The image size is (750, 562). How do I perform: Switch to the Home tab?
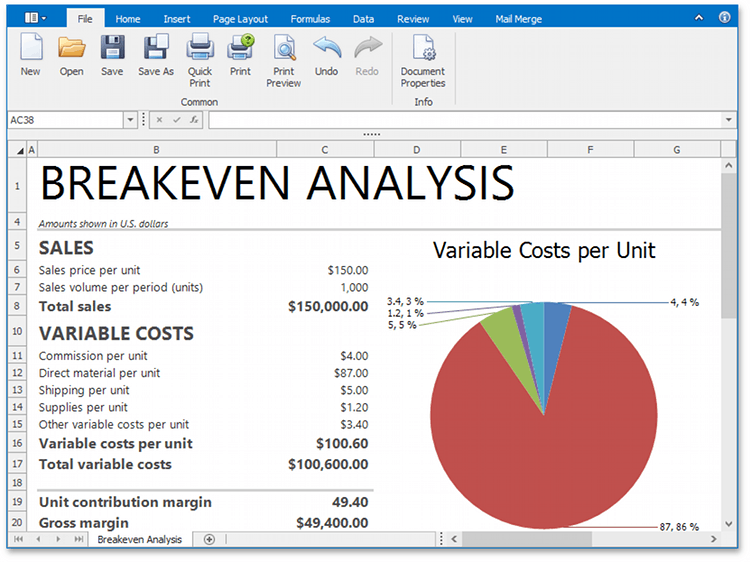coord(128,19)
